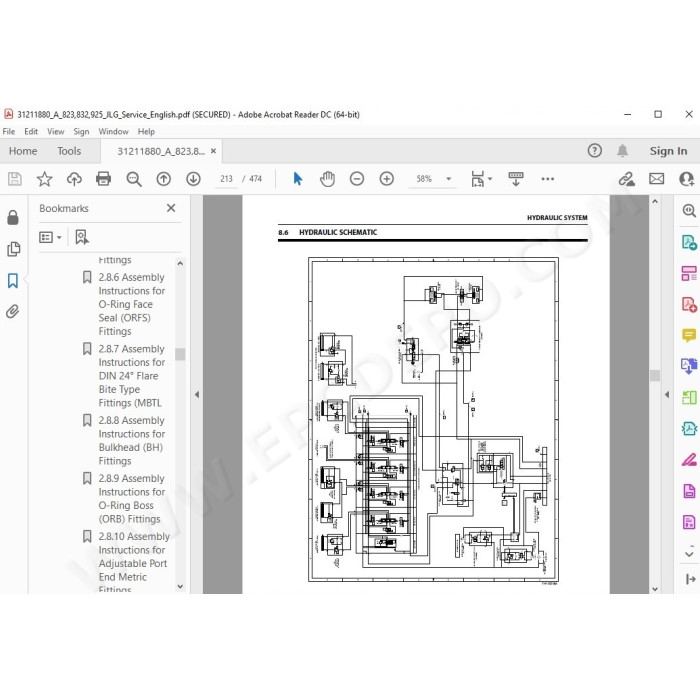This screenshot has width=700, height=700.
Task: Close the Bookmarks panel
Action: pyautogui.click(x=171, y=208)
